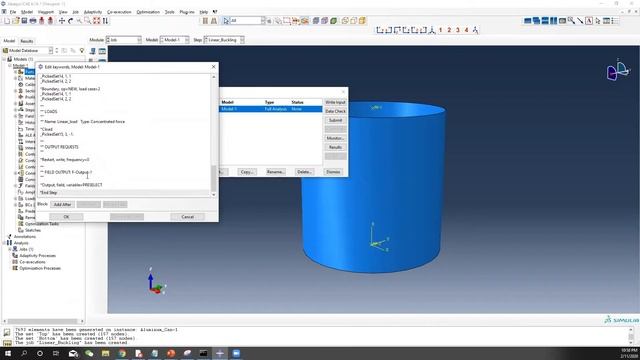Click the selection arrow tool icon

click(226, 21)
